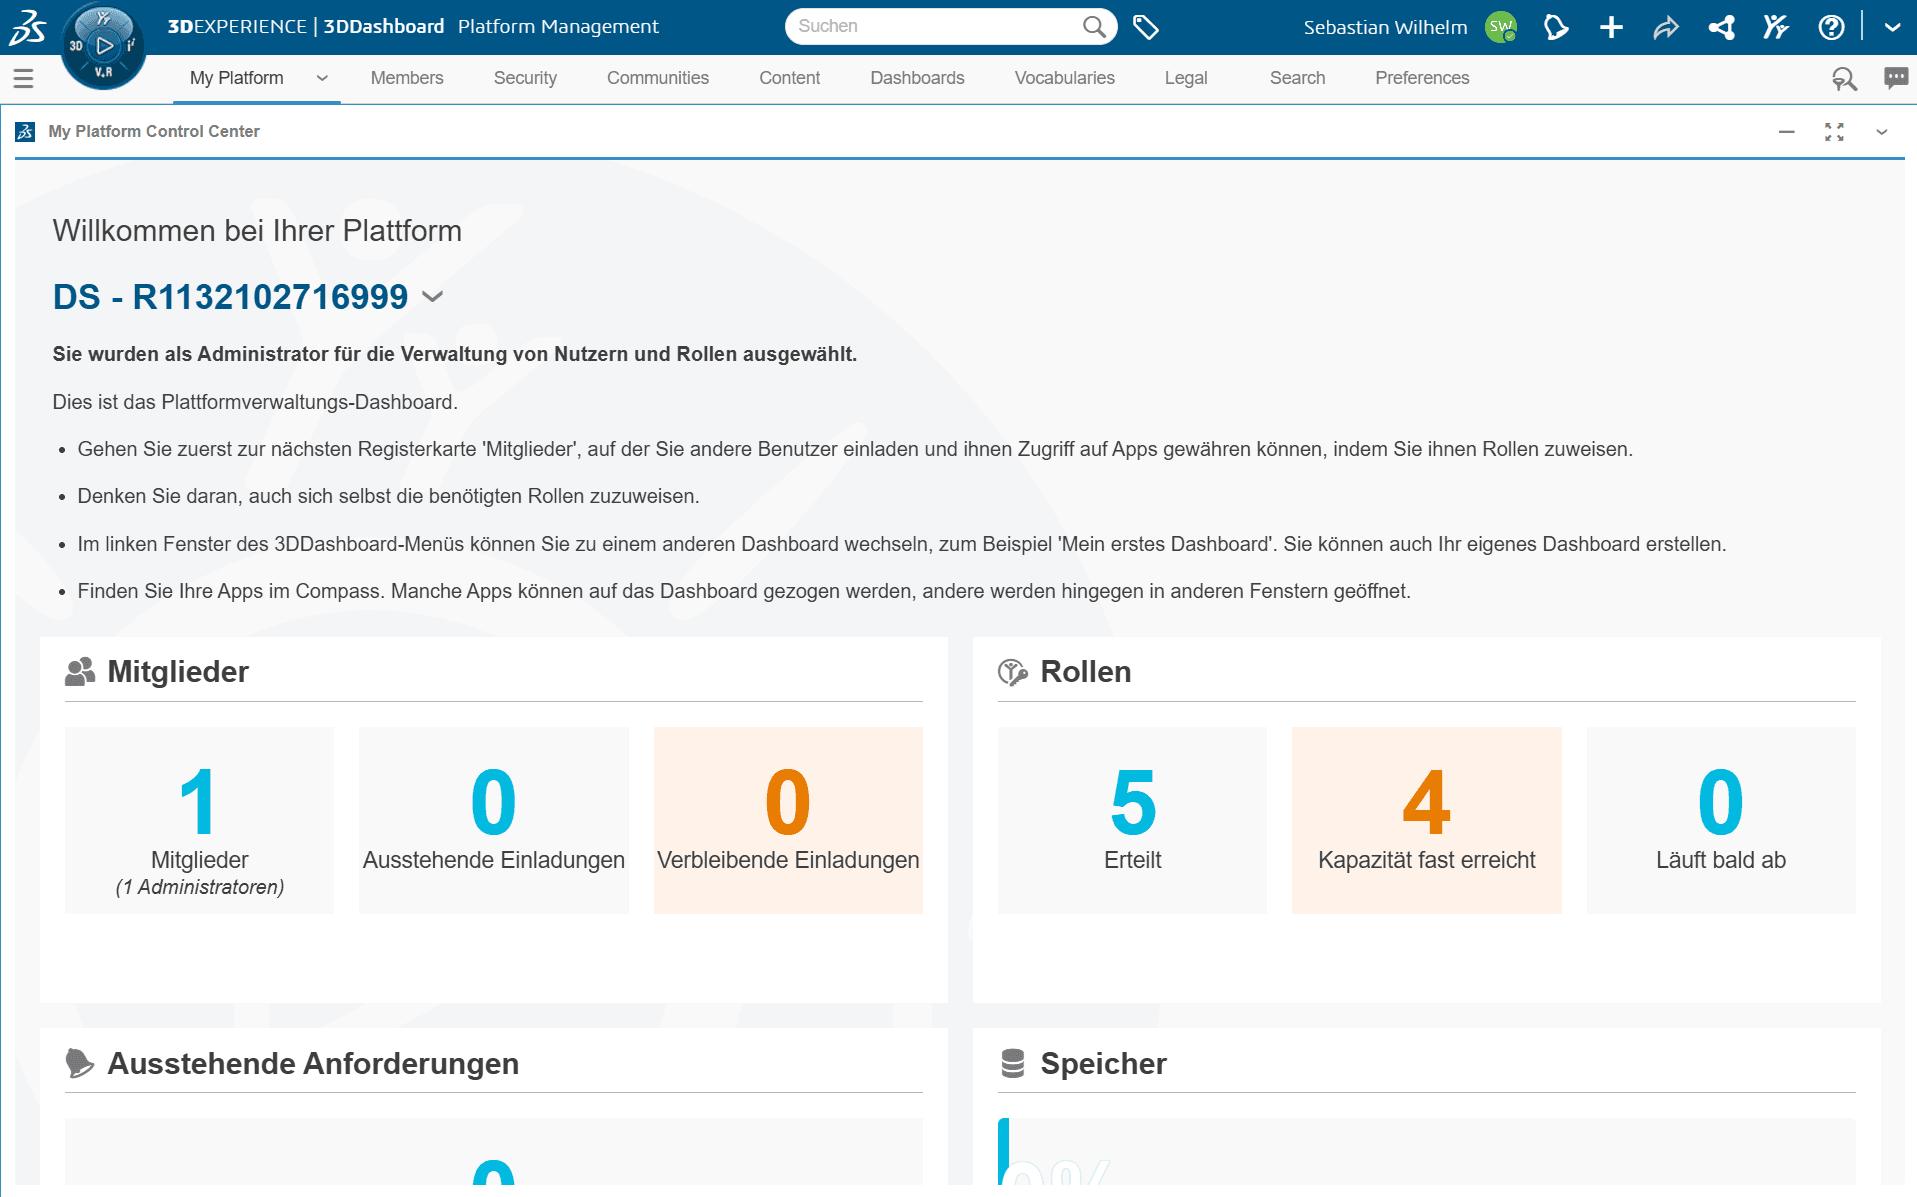
Task: Go to the Content tab
Action: [789, 78]
